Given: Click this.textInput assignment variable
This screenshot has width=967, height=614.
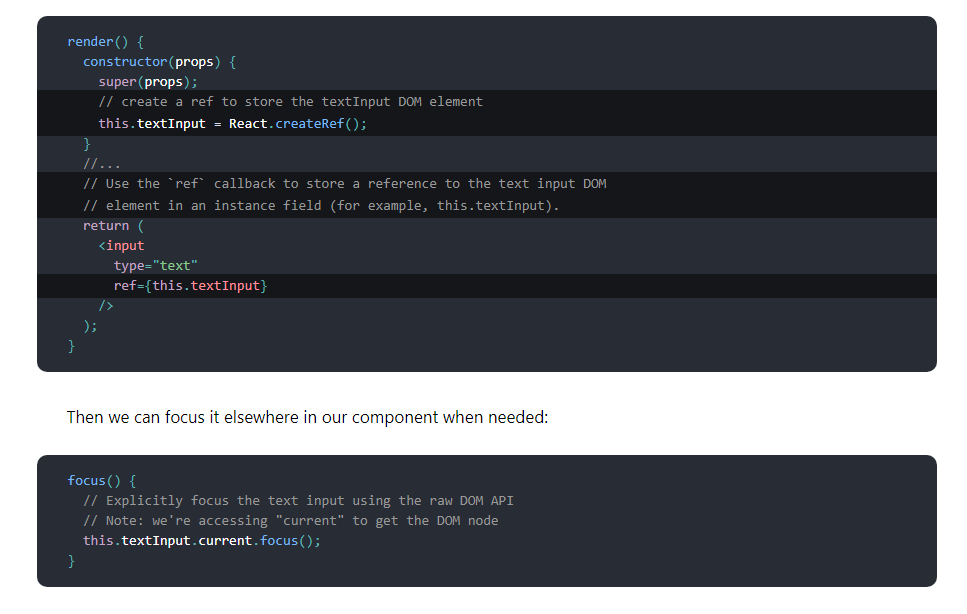Looking at the screenshot, I should point(152,124).
